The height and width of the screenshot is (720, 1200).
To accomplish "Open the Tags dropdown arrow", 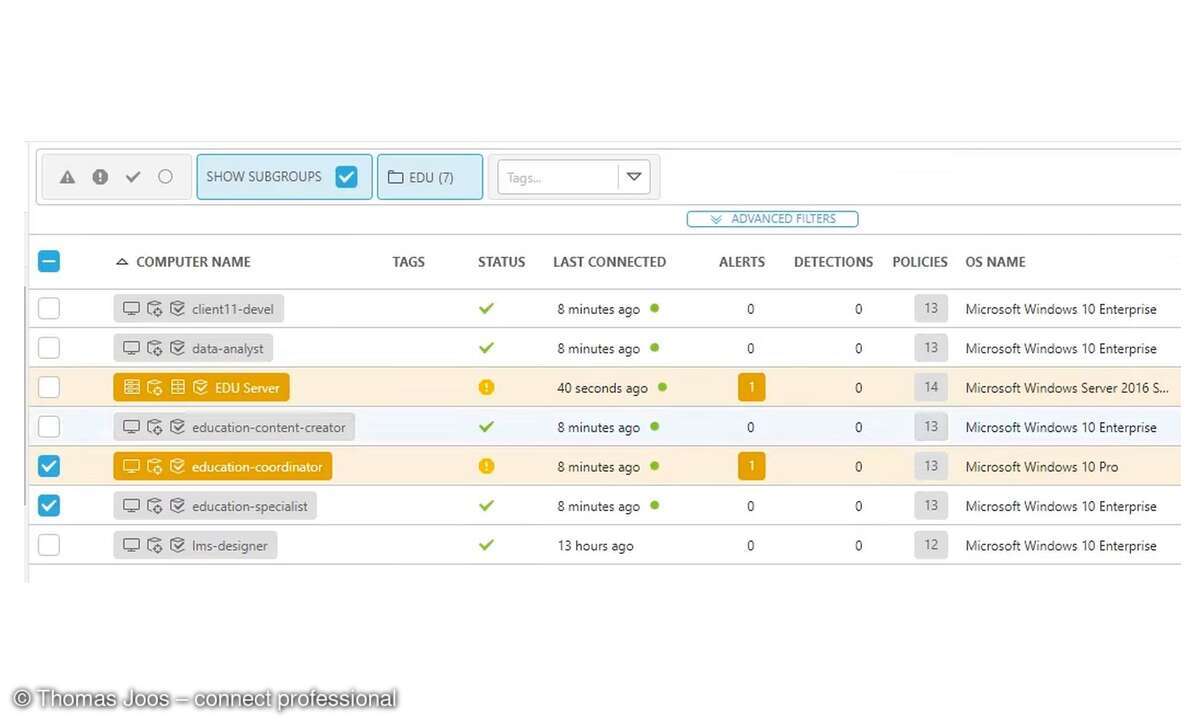I will [634, 176].
